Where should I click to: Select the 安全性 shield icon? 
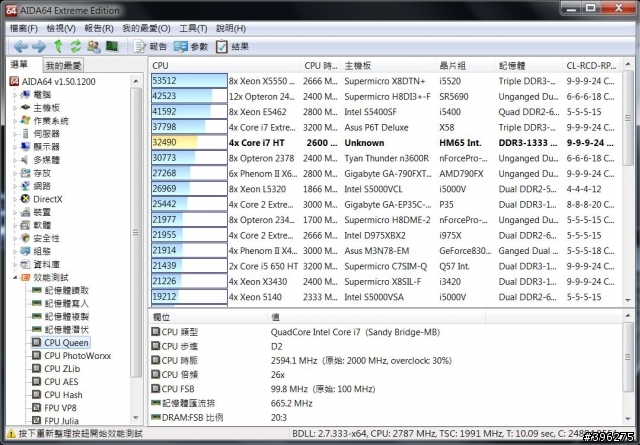coord(25,238)
